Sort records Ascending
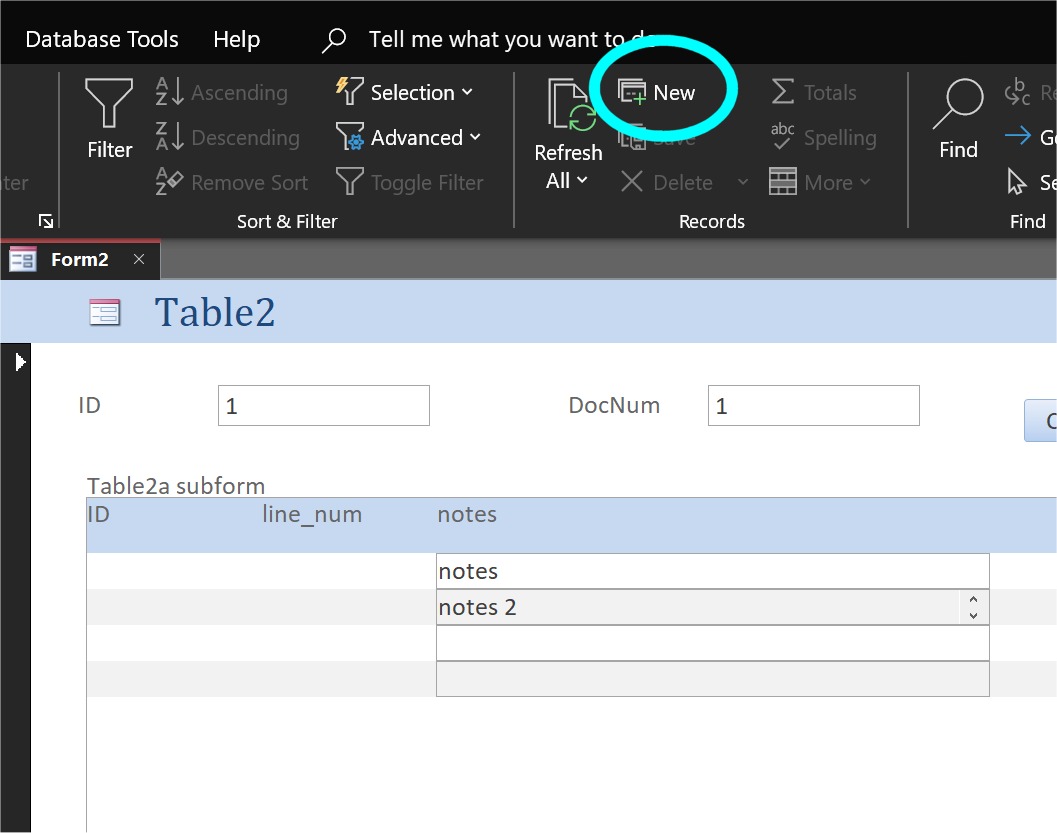Viewport: 1057px width, 833px height. 223,93
